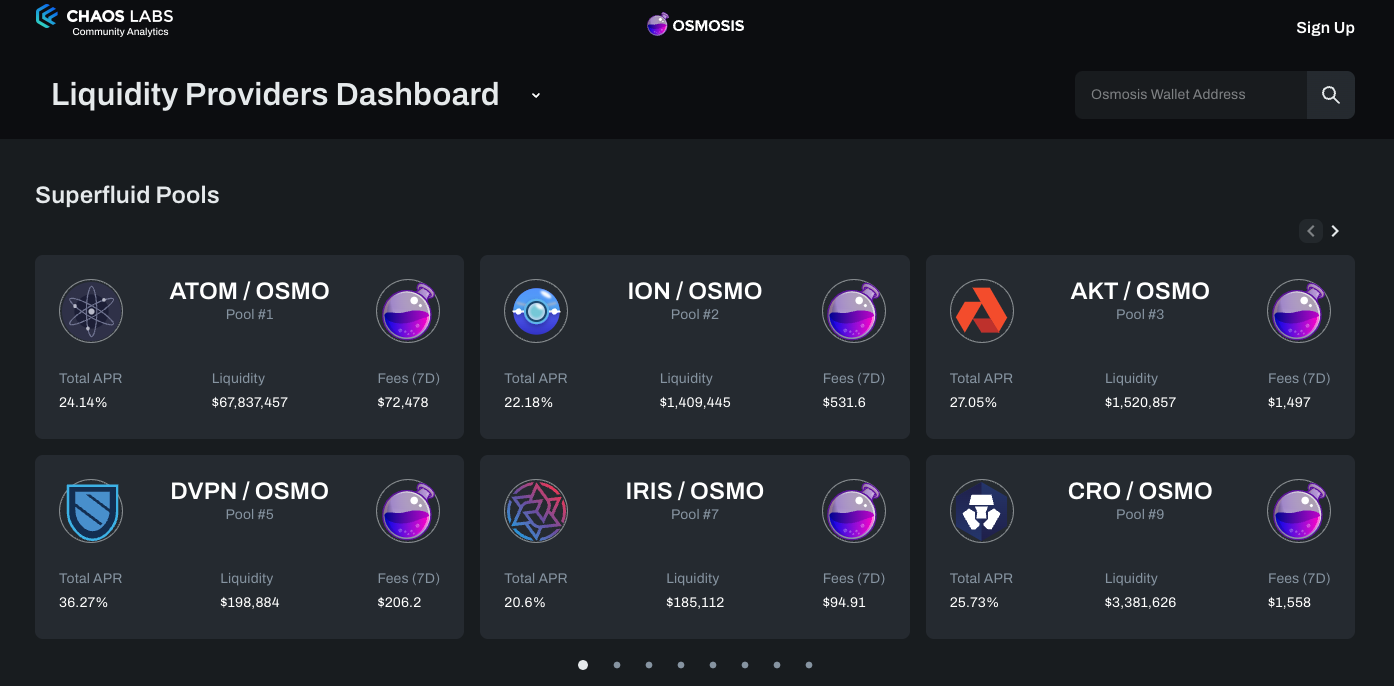This screenshot has height=686, width=1394.
Task: Click the CRO lion icon in Pool #9
Action: (981, 511)
